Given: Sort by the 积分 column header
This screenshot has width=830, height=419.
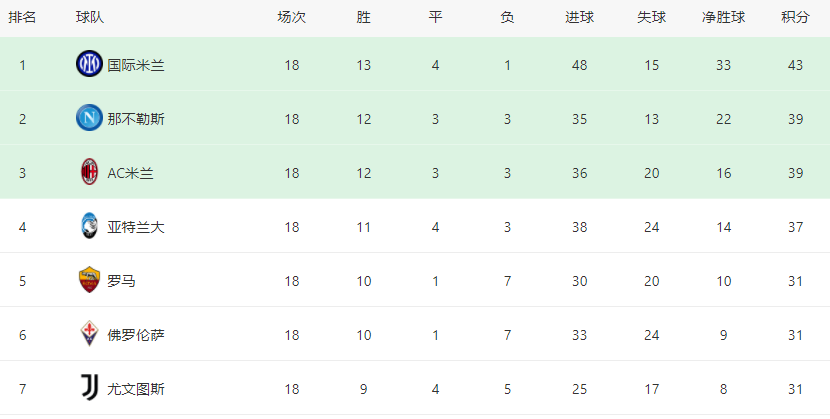Looking at the screenshot, I should [x=795, y=17].
